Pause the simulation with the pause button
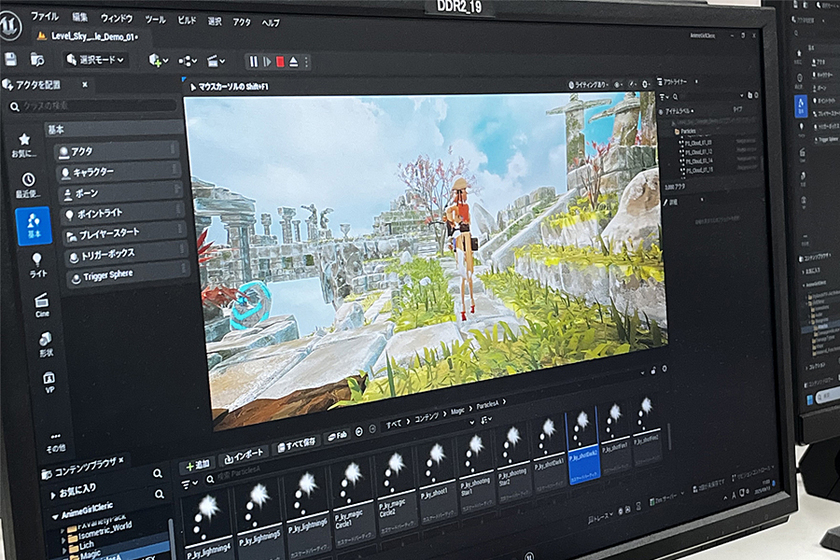Image resolution: width=840 pixels, height=560 pixels. [x=254, y=61]
